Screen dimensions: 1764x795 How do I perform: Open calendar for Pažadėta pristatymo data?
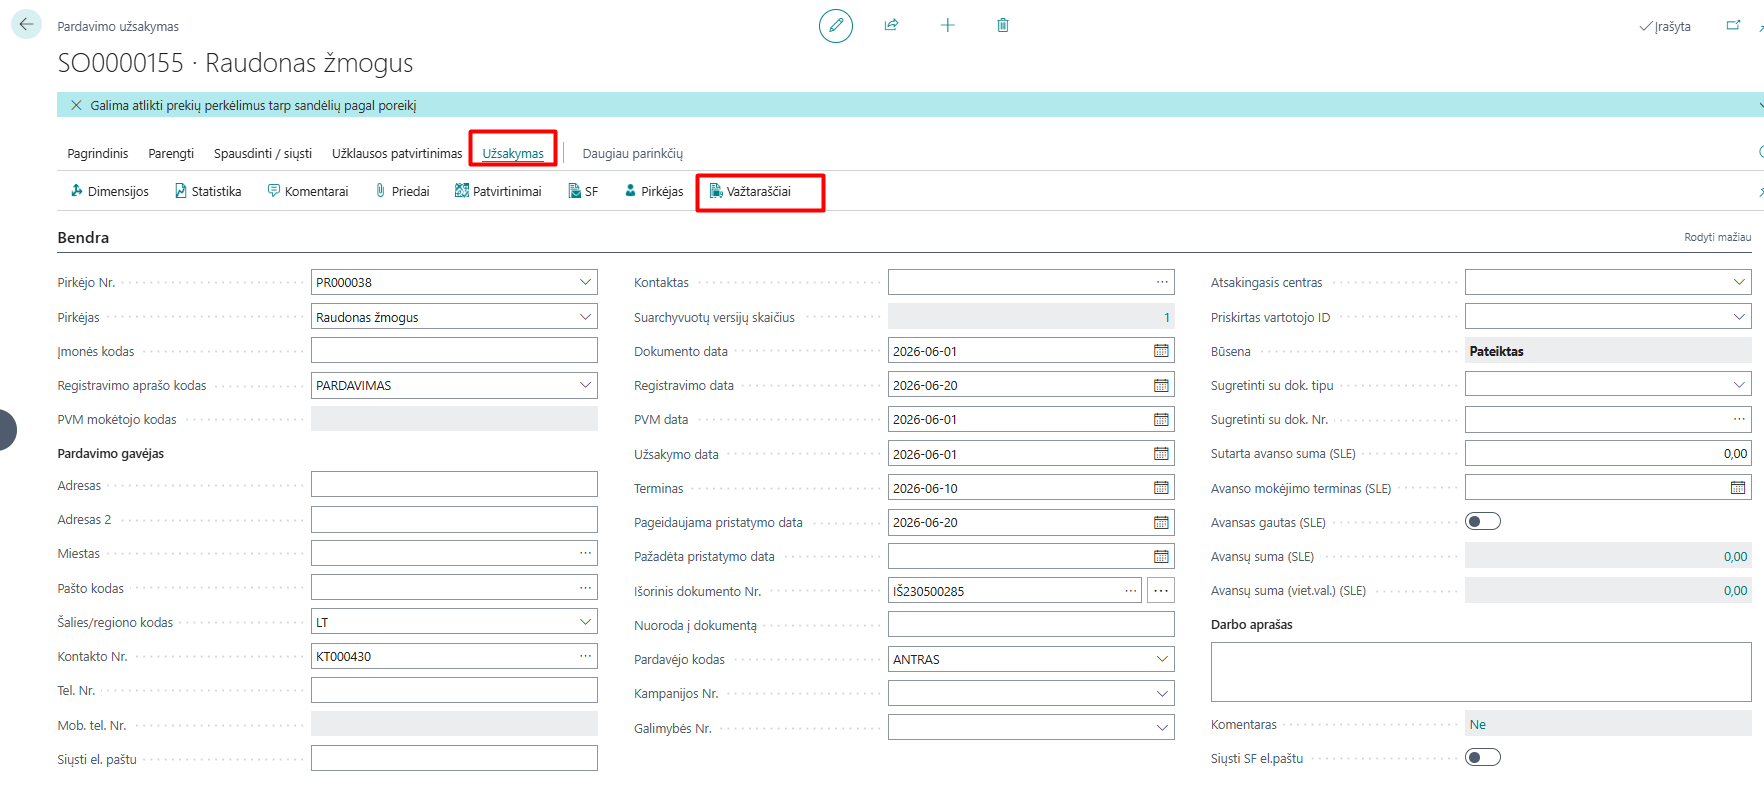coord(1161,556)
